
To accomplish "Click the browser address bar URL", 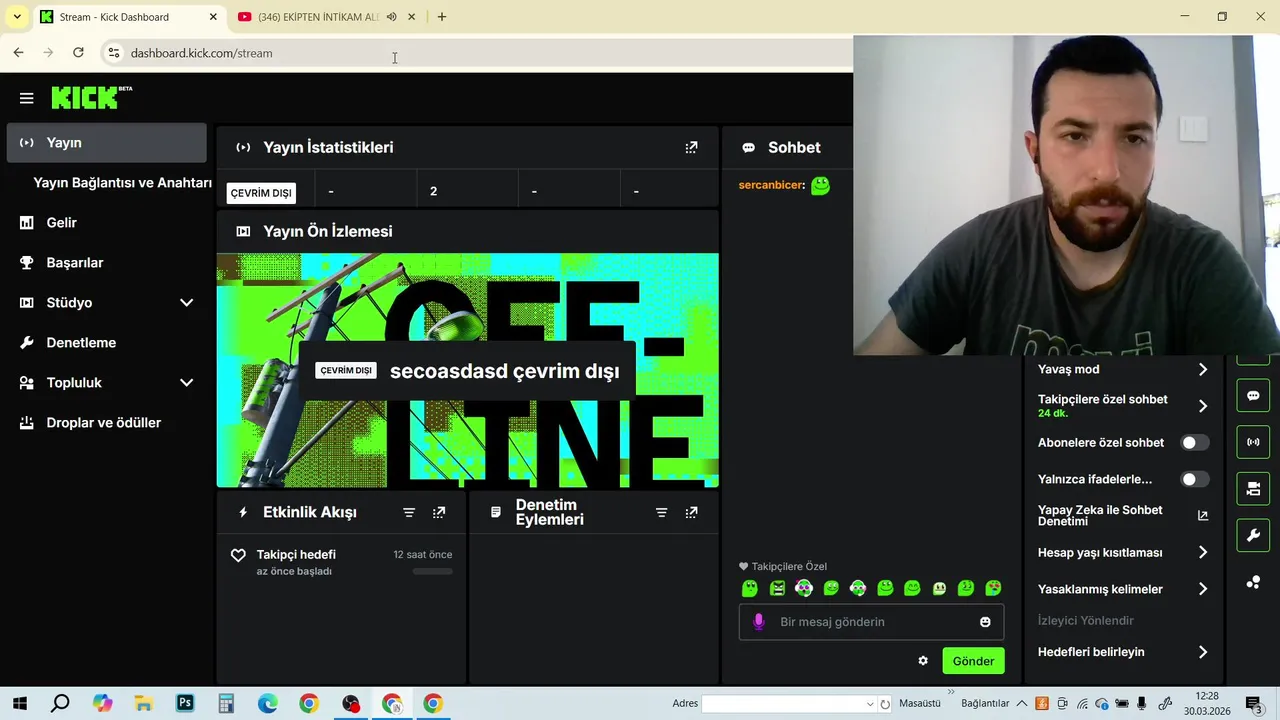I will point(201,53).
